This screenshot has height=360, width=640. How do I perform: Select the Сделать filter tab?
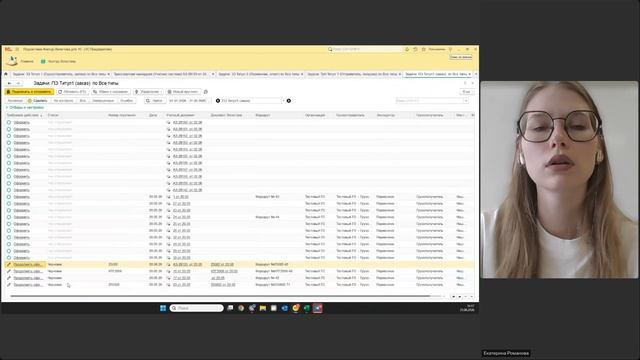coord(38,100)
